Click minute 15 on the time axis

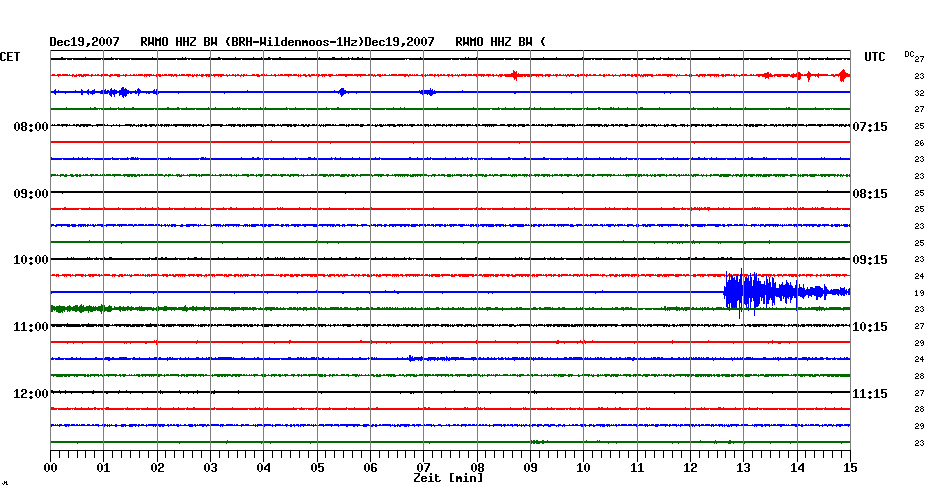click(x=850, y=468)
